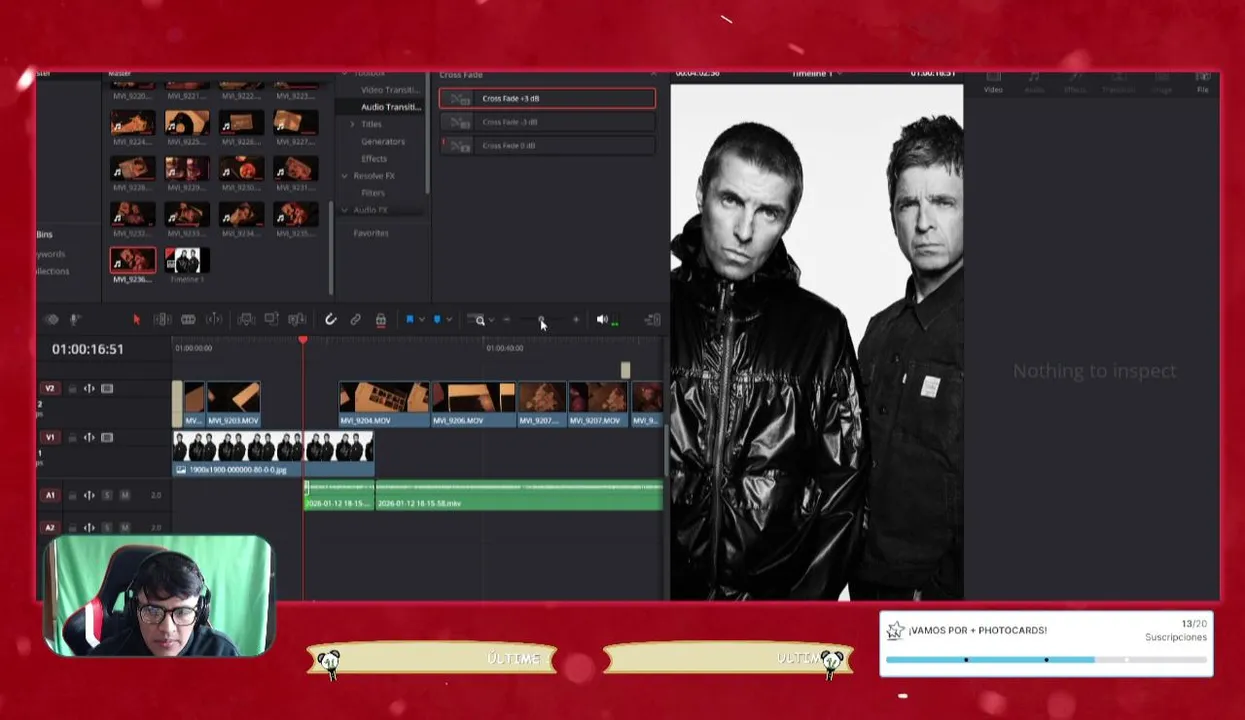Screen dimensions: 1245x720
Task: Open the marker color dropdown arrow
Action: (449, 320)
